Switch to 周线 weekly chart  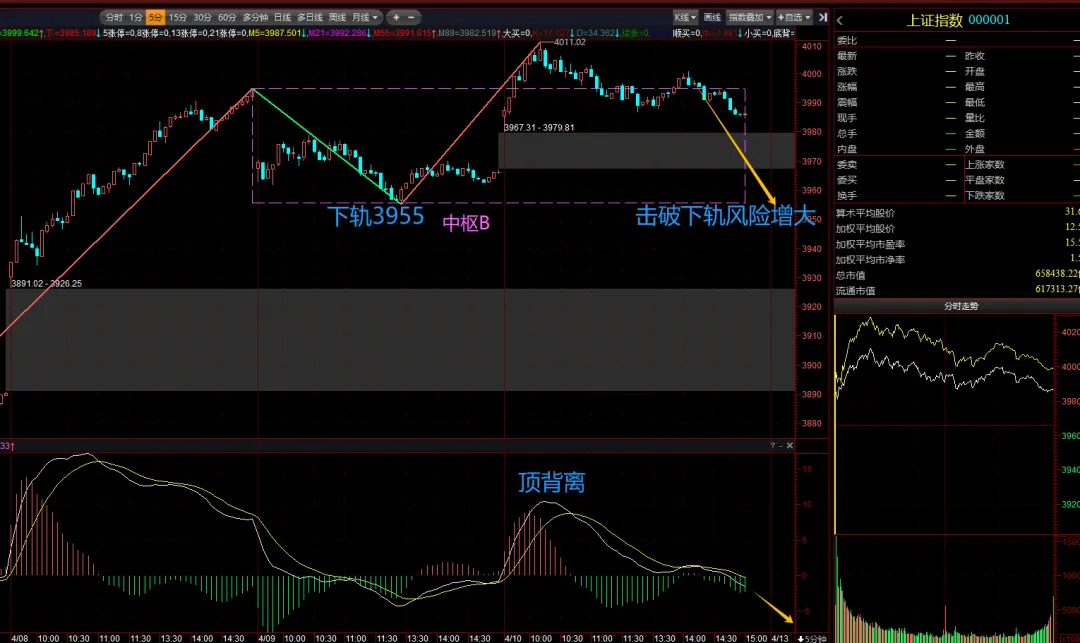pyautogui.click(x=338, y=17)
